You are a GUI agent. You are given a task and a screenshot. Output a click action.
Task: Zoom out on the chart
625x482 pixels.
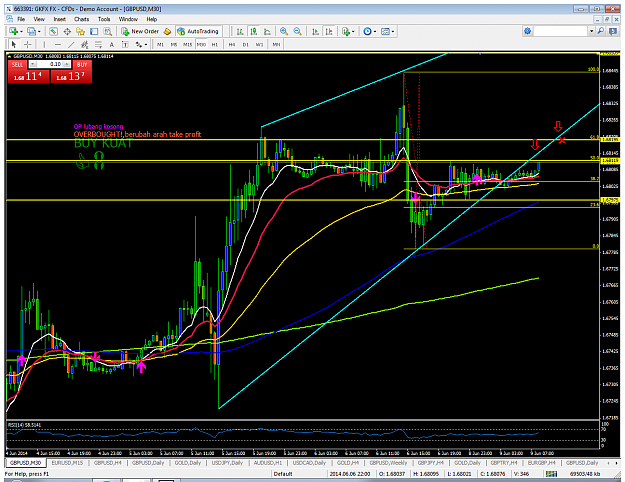click(x=297, y=31)
